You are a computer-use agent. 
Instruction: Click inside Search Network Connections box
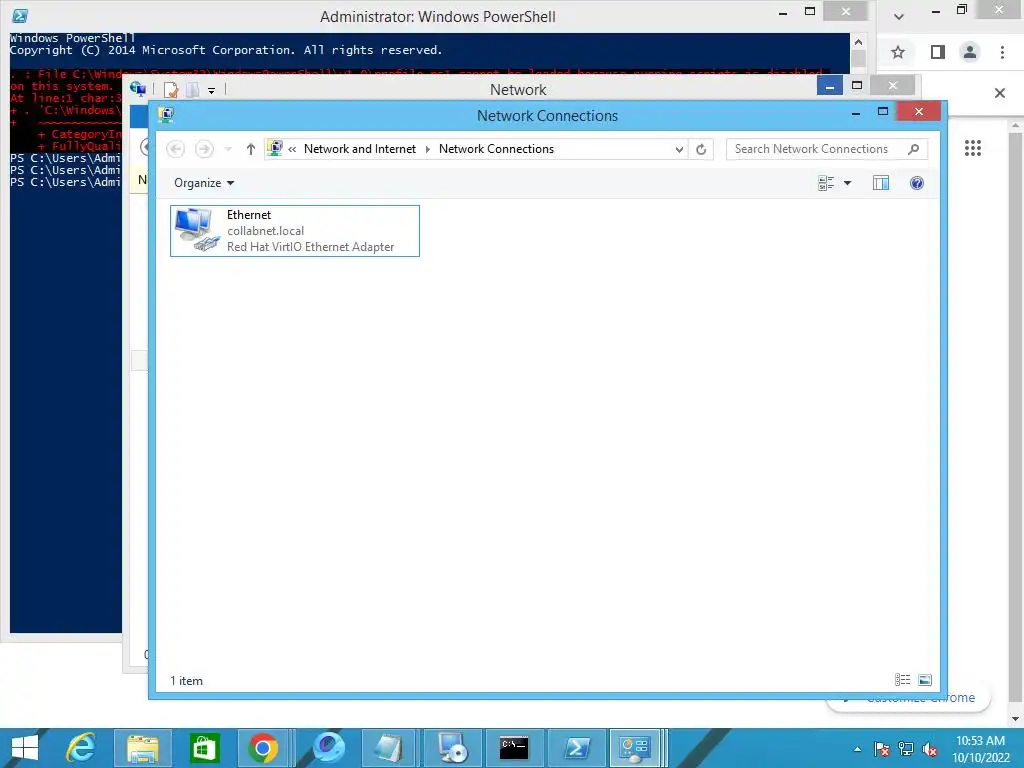tap(812, 150)
